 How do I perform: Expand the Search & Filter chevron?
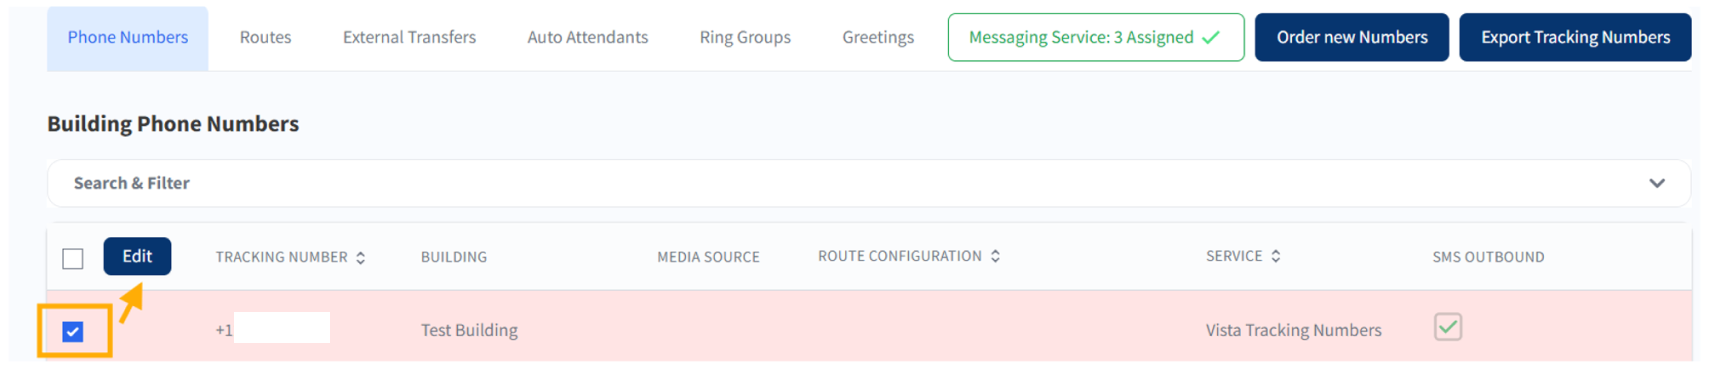(1657, 183)
